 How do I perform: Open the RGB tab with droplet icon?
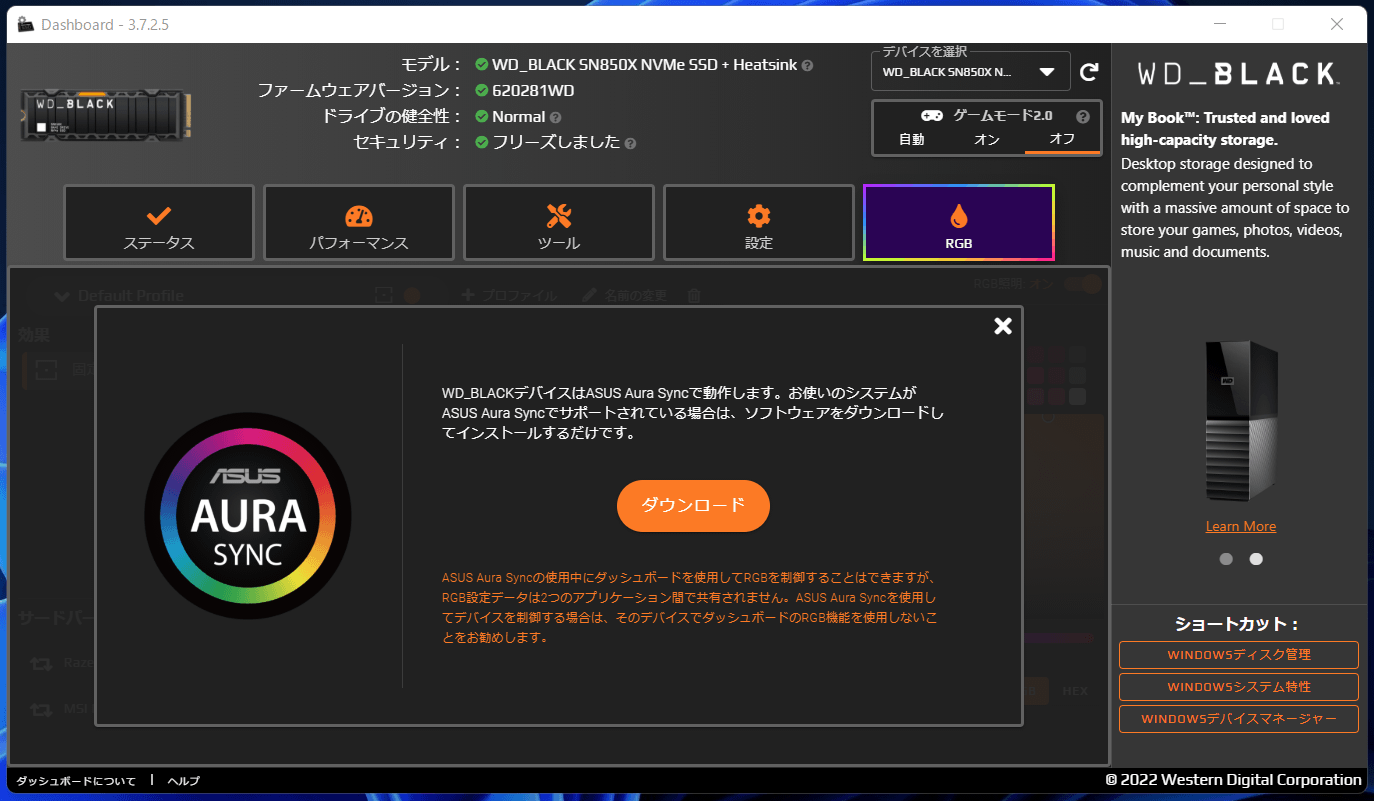pos(959,222)
